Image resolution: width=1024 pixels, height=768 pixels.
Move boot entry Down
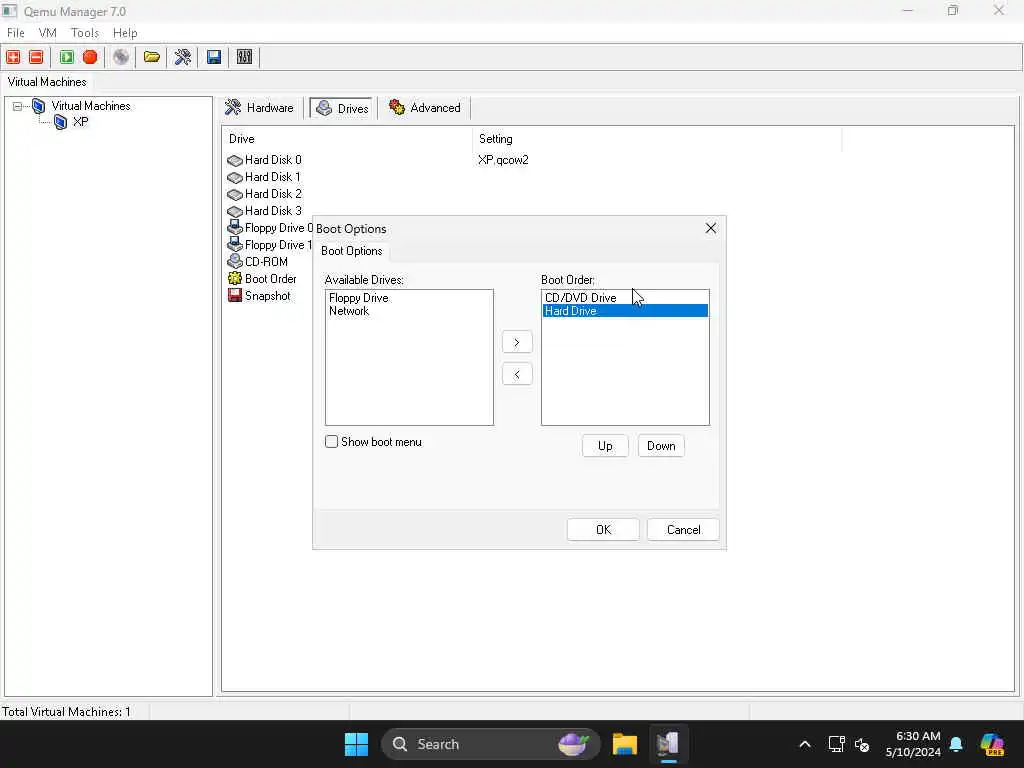pos(661,445)
